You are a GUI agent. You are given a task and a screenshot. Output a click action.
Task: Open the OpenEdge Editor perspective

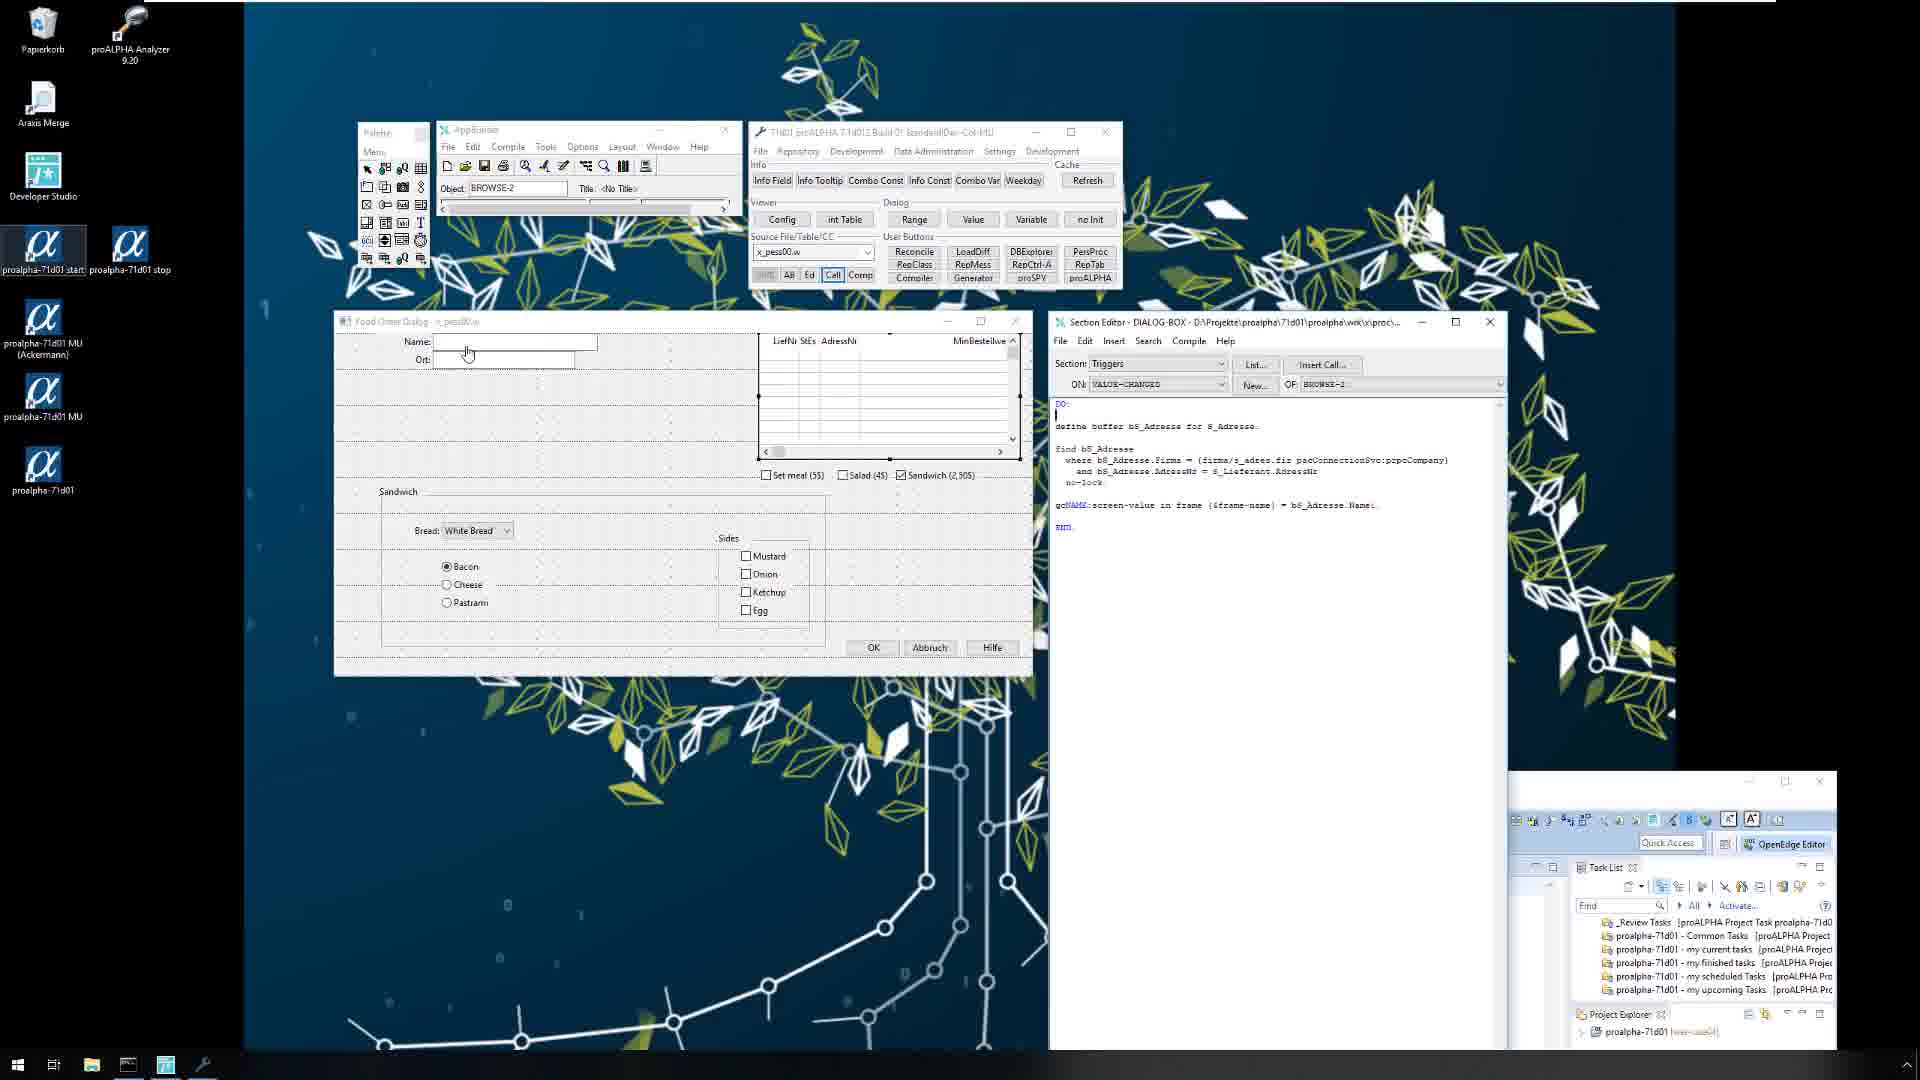[1785, 844]
